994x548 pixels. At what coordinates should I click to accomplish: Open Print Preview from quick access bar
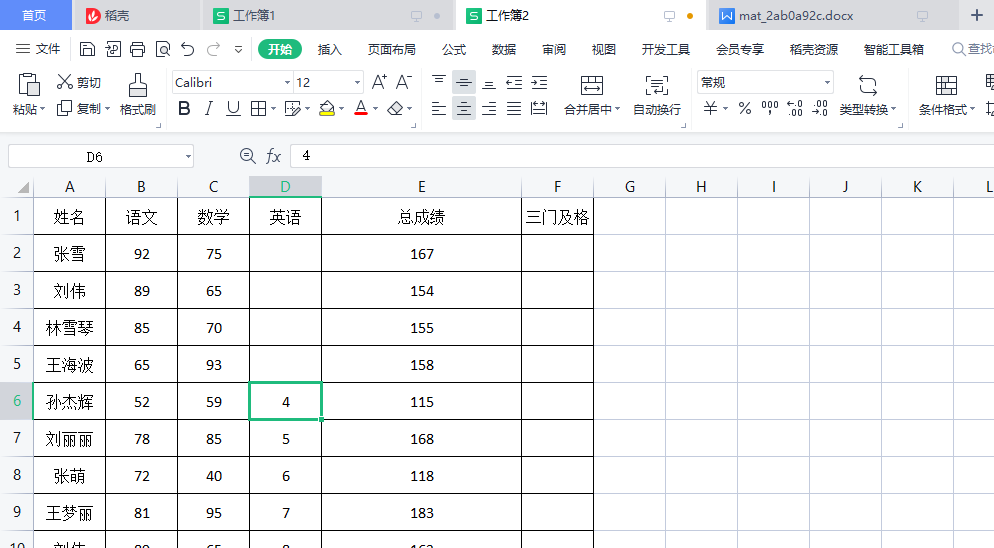163,49
